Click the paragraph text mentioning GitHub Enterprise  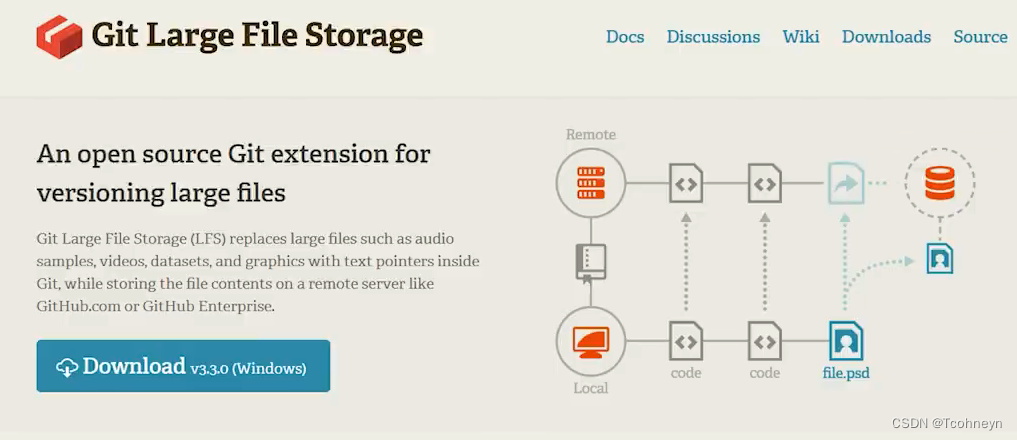[x=258, y=273]
